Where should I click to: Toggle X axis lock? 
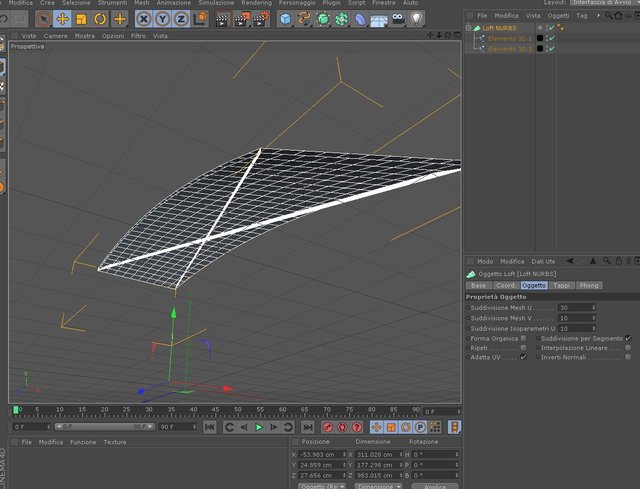[x=143, y=19]
